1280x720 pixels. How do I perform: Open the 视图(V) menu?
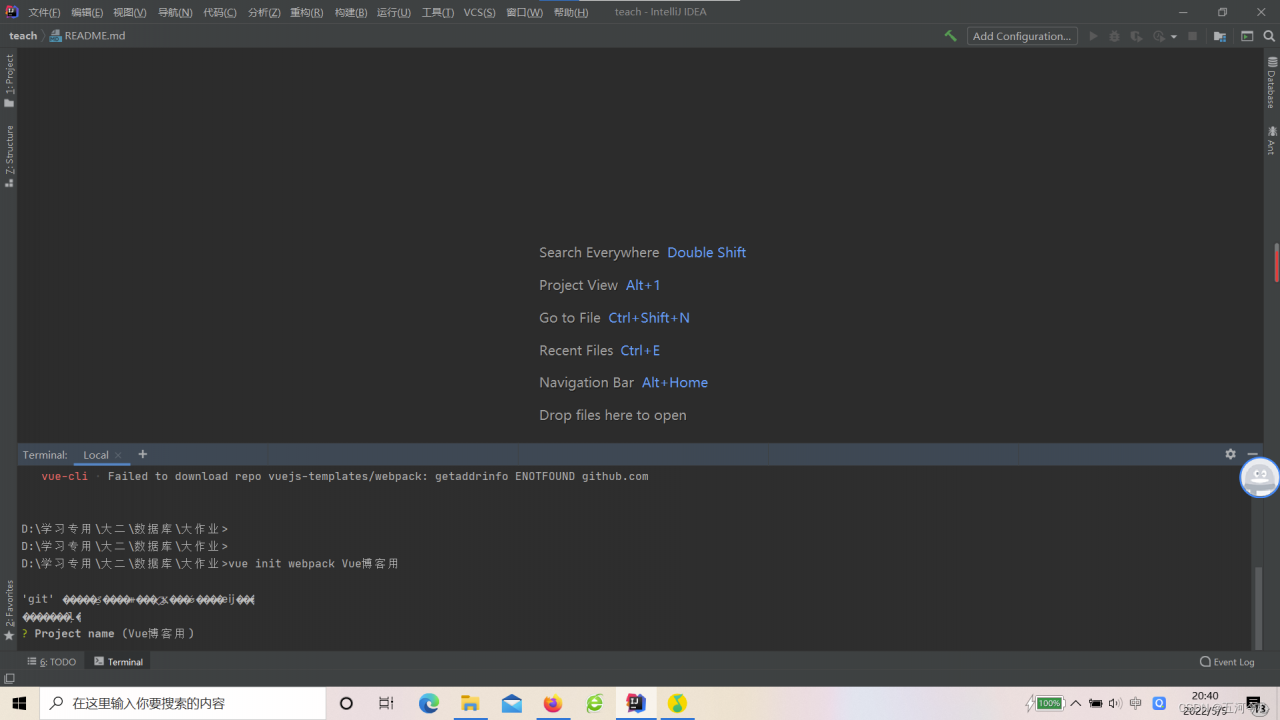pyautogui.click(x=130, y=12)
